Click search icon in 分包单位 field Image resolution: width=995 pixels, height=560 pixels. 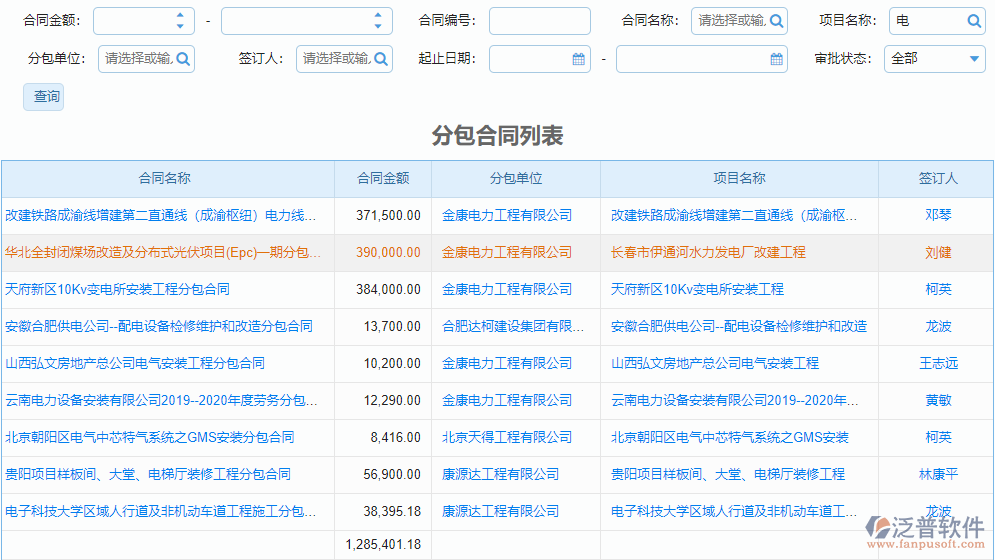point(183,59)
